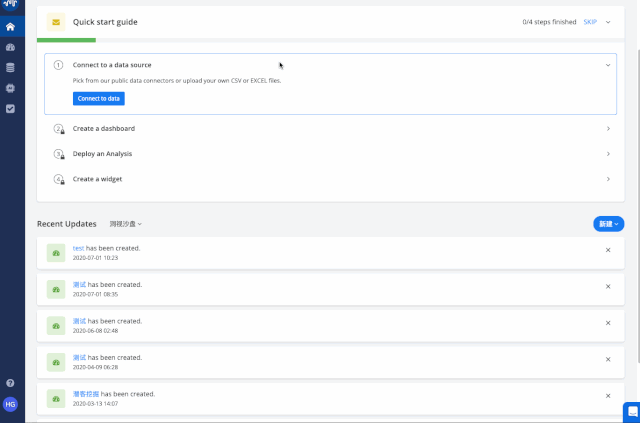Open the Home page from sidebar

(x=10, y=27)
